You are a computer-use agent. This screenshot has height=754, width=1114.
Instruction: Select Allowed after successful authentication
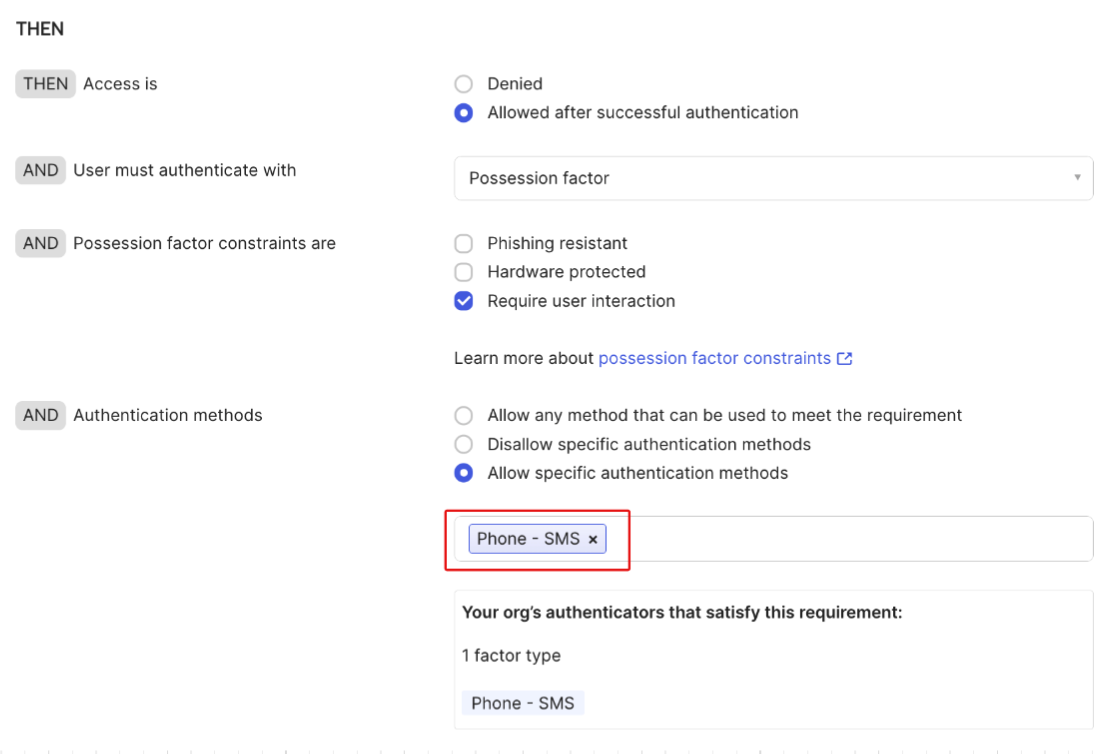coord(463,113)
